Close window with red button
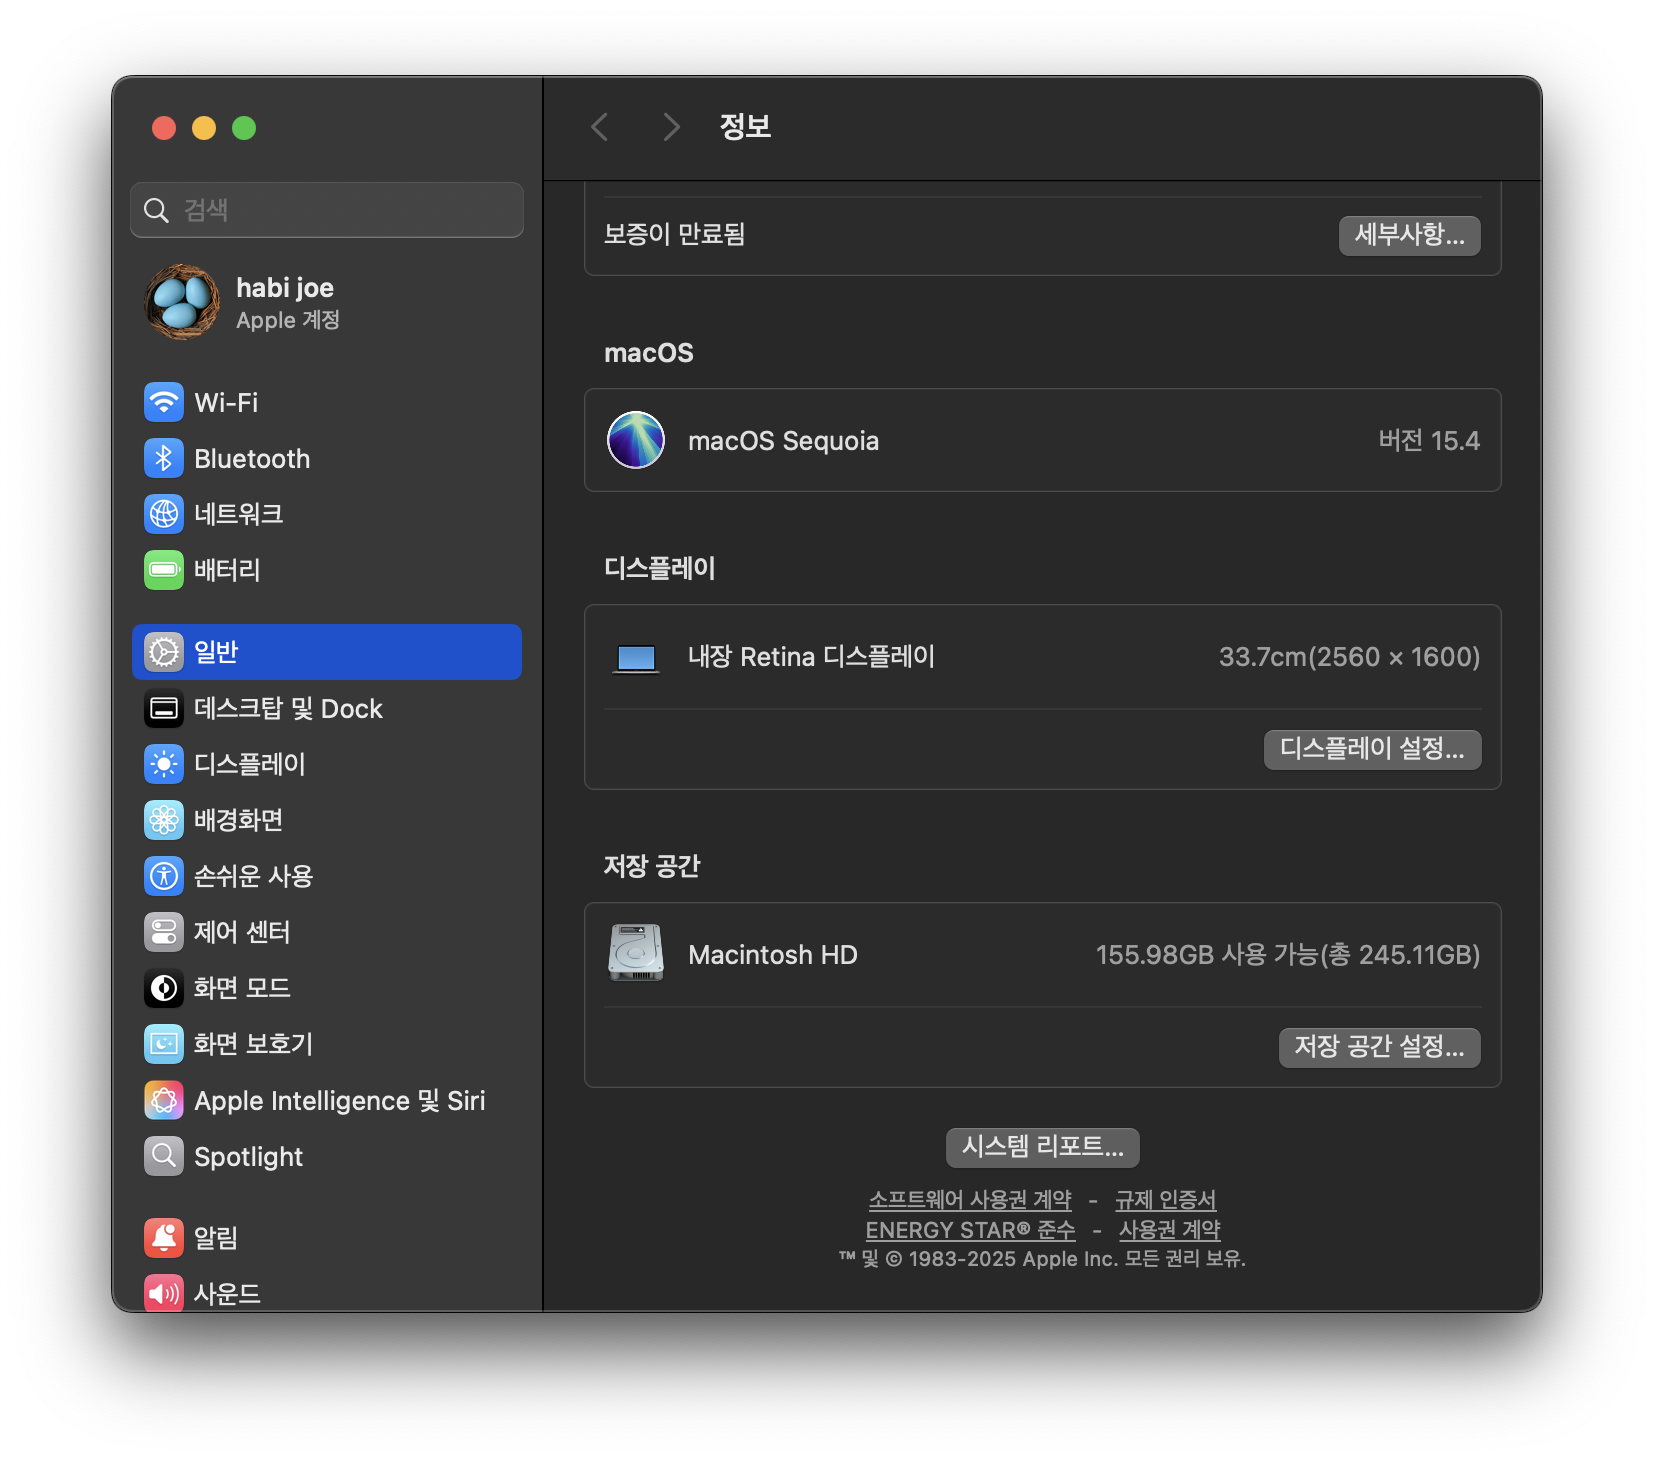This screenshot has width=1654, height=1460. click(164, 128)
